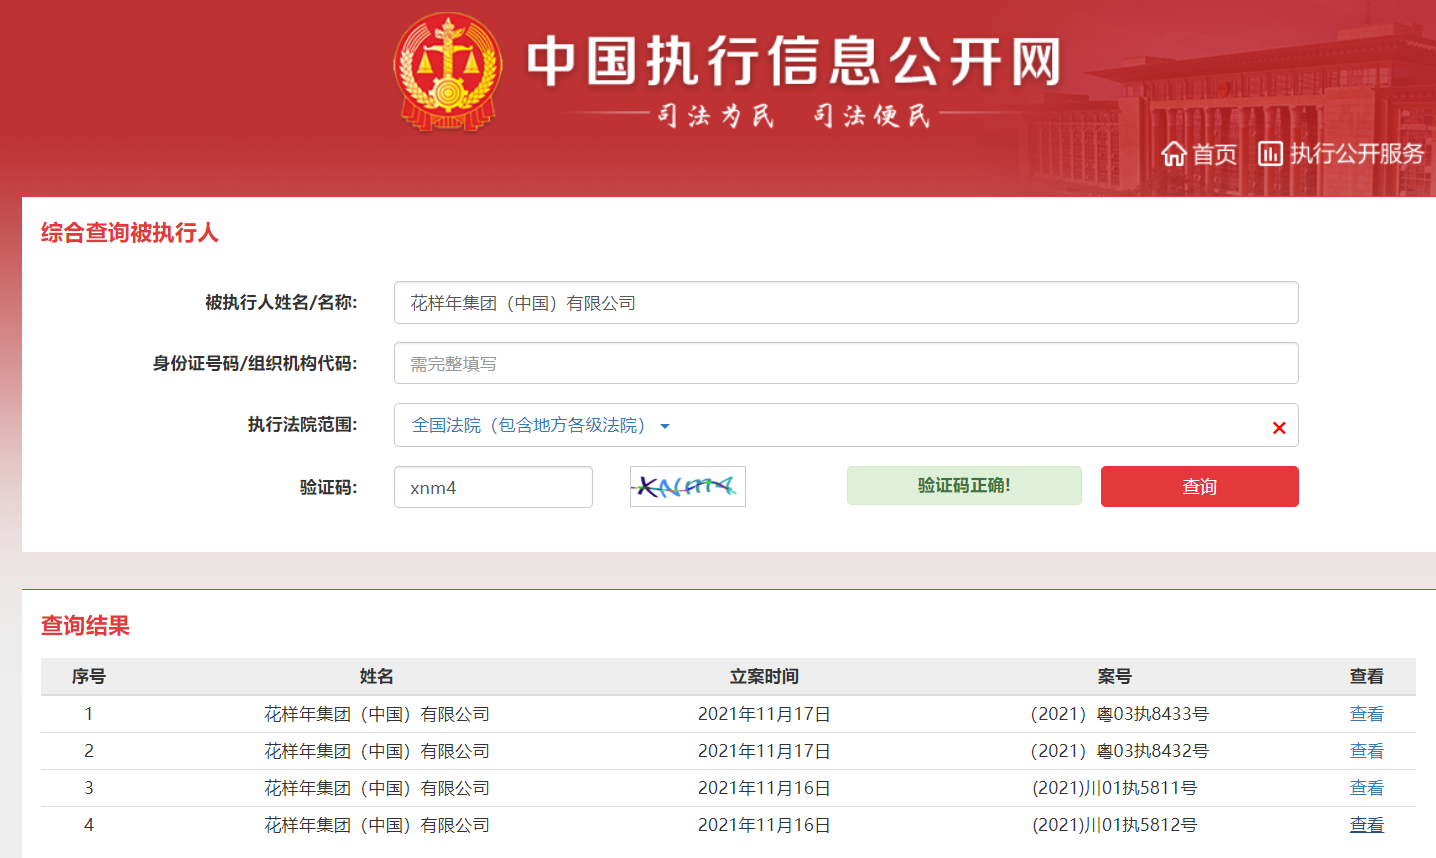The image size is (1436, 858).
Task: Select case number (2021)川01执5811号
Action: (1115, 788)
